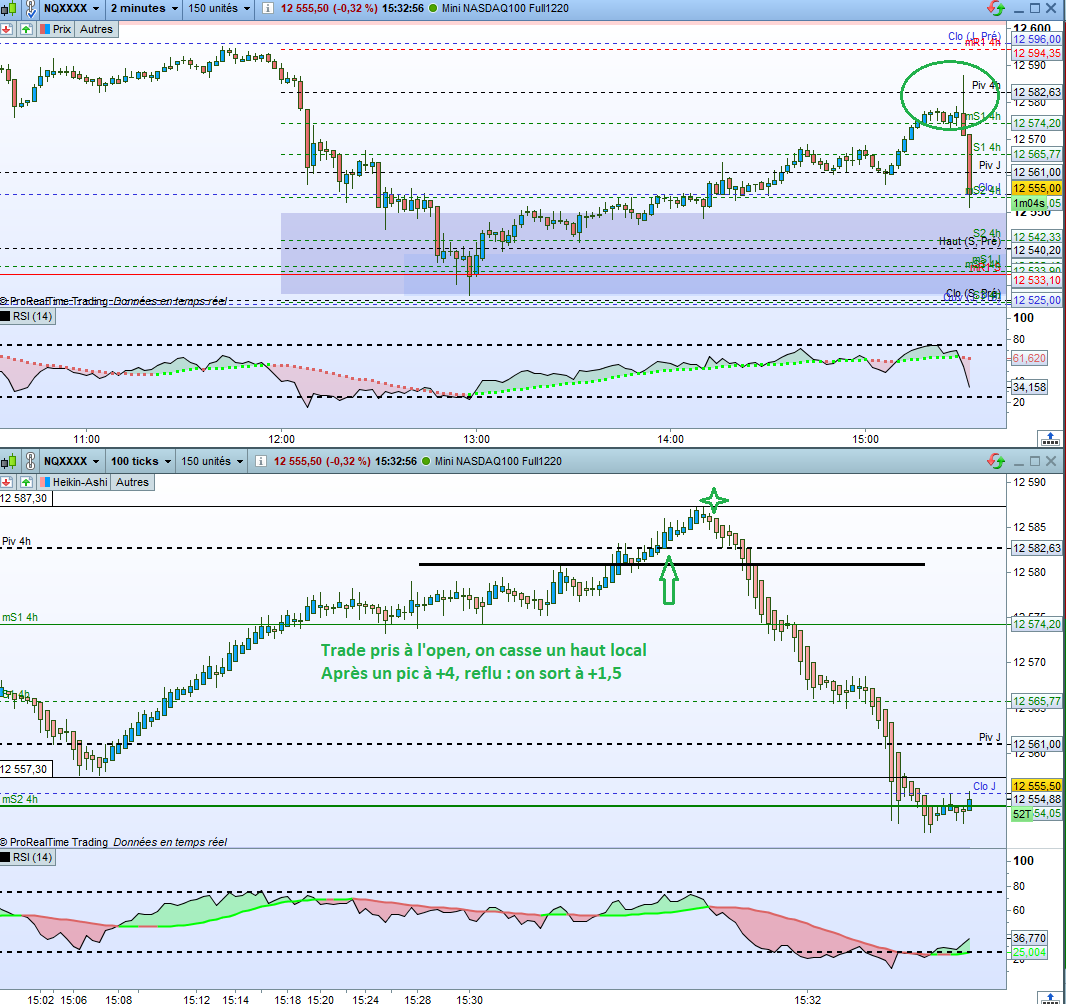
Task: Maximize the bottom chart window
Action: click(x=1035, y=462)
